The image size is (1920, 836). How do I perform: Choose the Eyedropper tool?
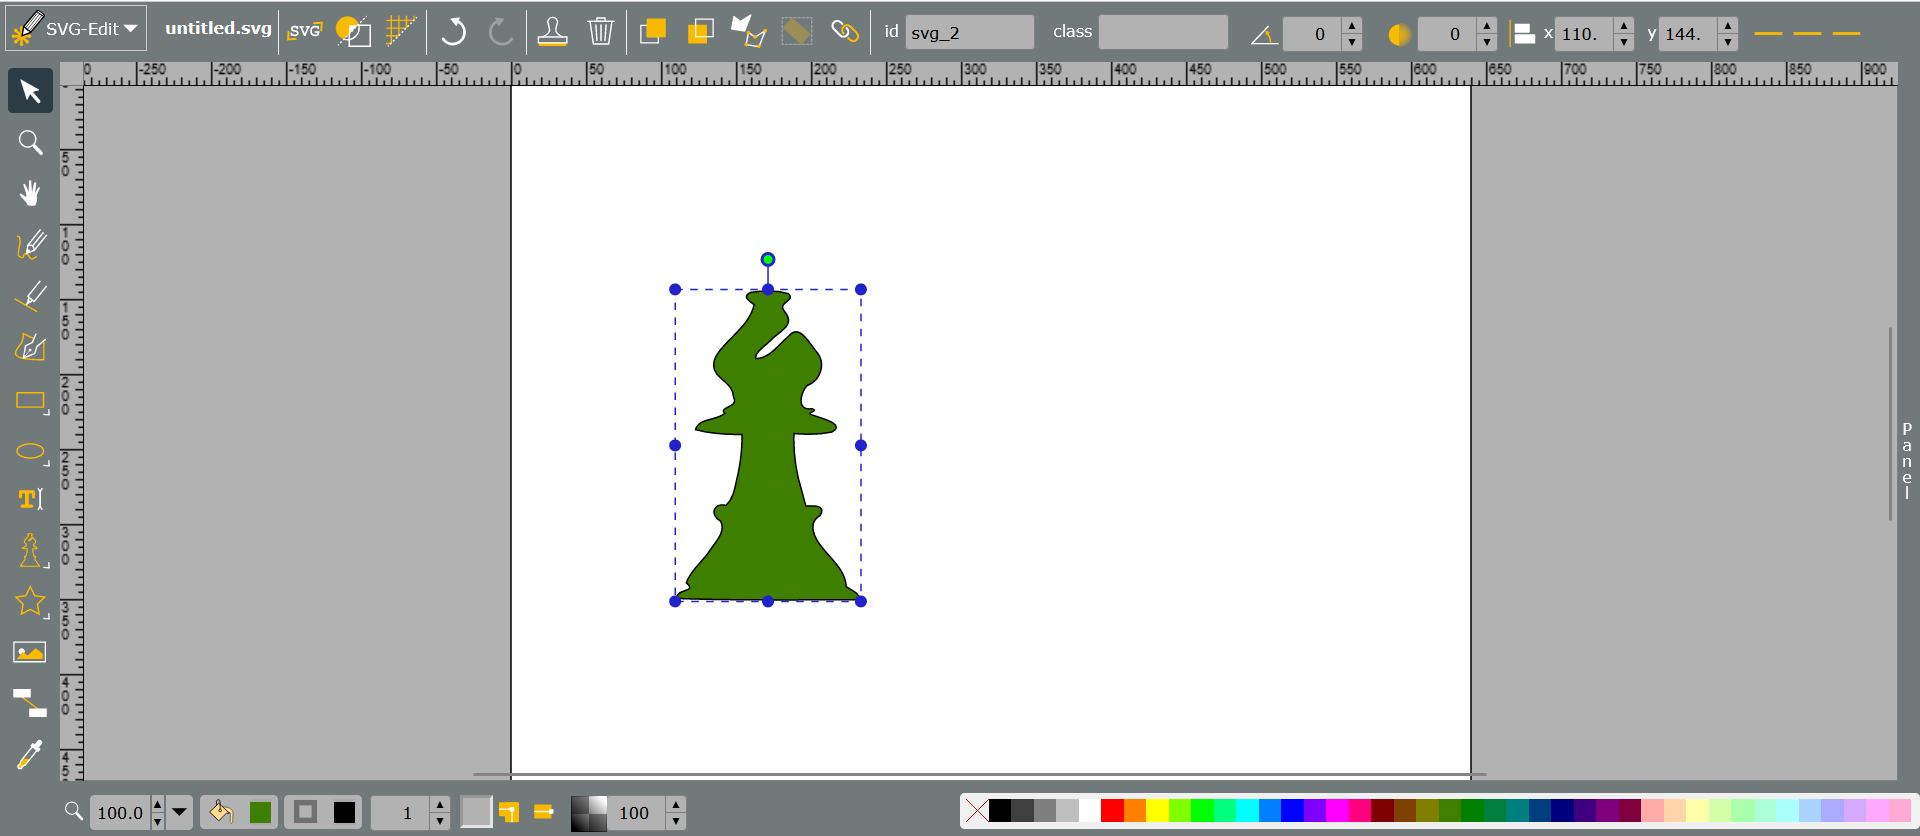[x=30, y=754]
